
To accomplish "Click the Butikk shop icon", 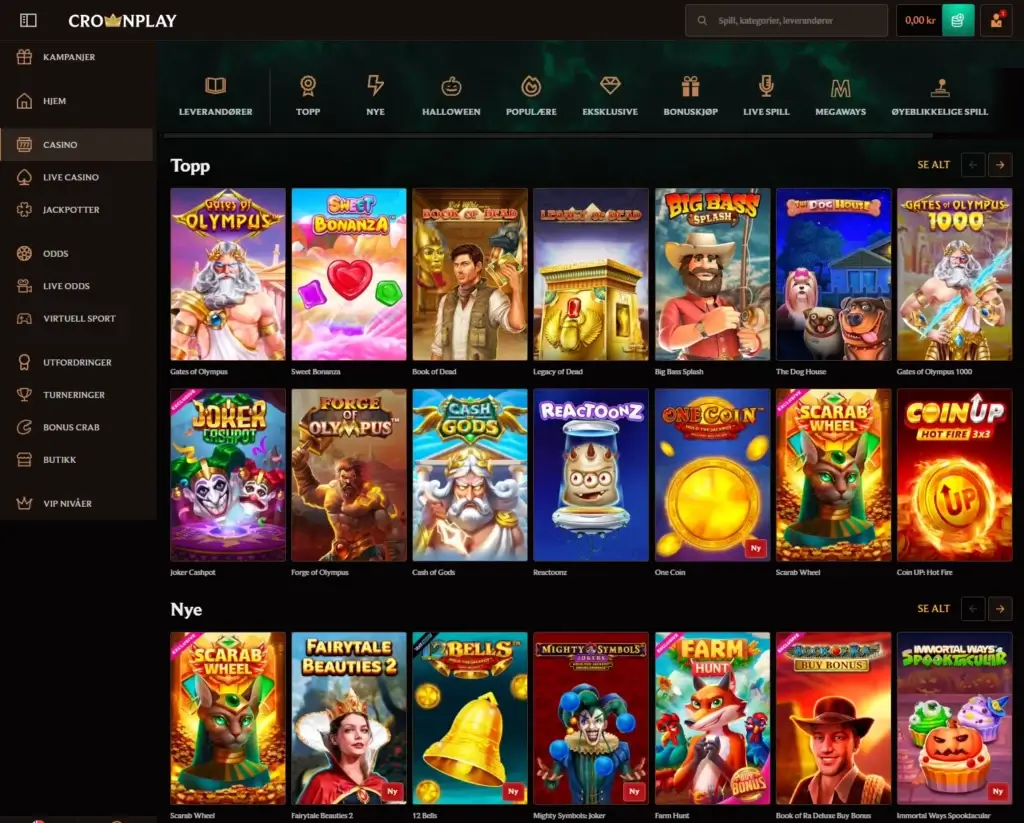I will tap(24, 460).
